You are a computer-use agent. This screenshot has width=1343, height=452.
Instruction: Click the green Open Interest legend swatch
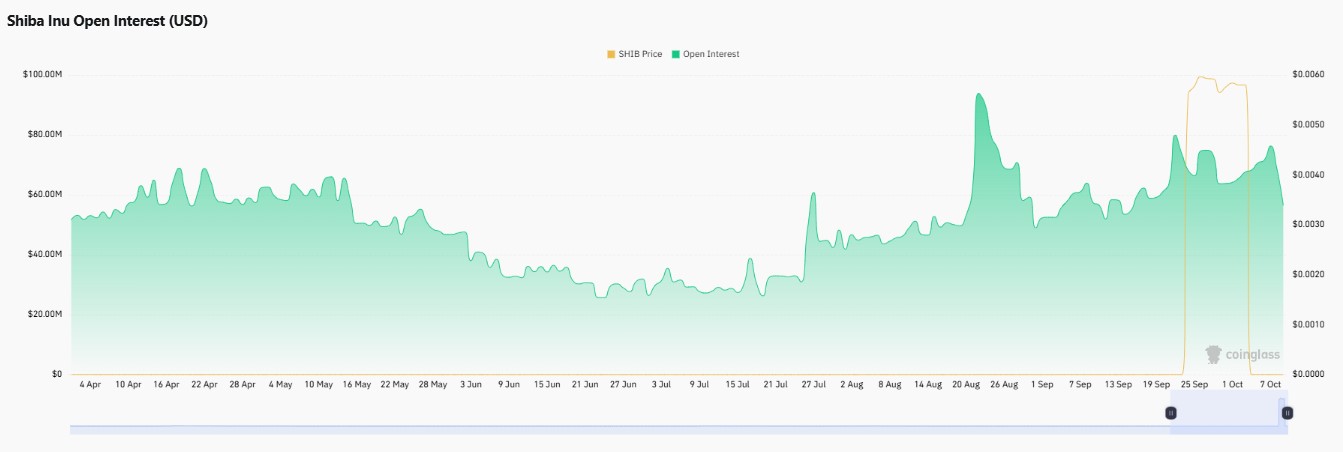(677, 54)
